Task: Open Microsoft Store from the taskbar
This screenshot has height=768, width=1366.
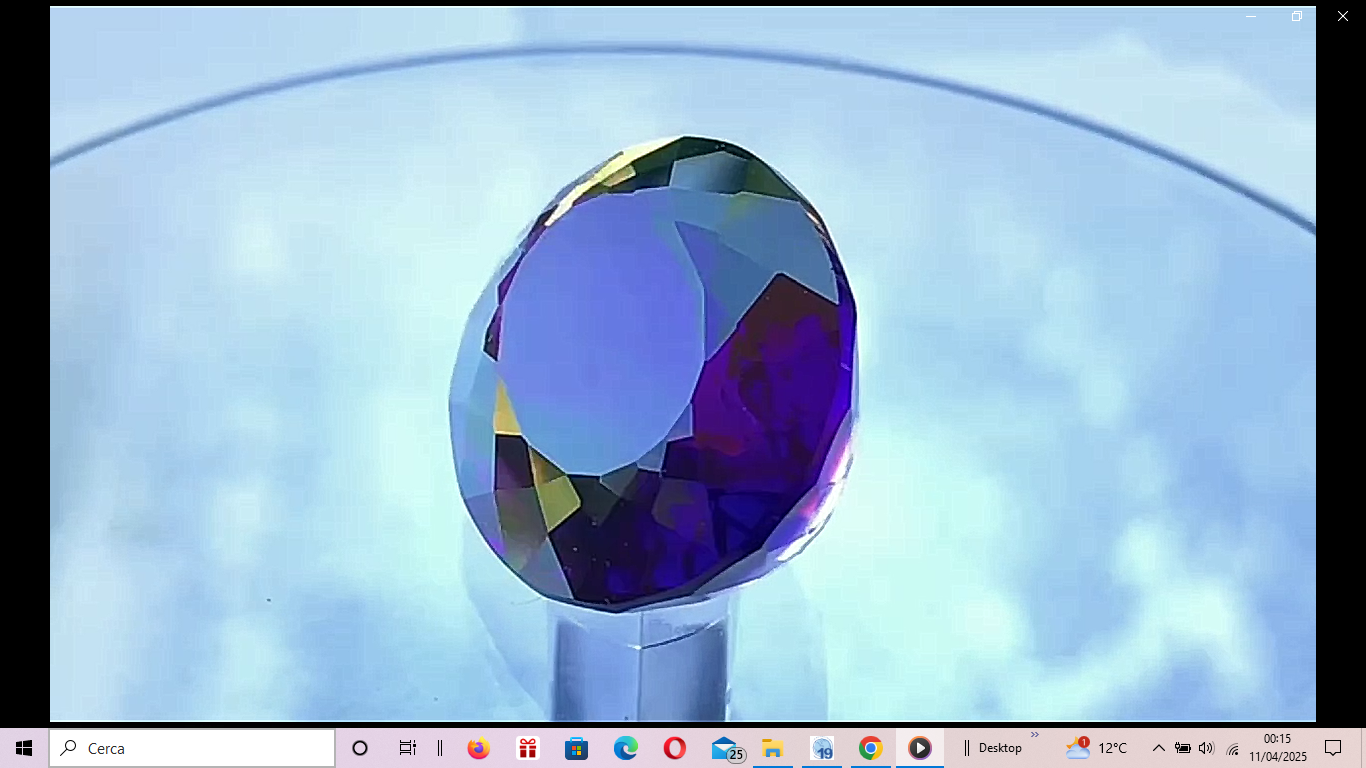Action: [576, 748]
